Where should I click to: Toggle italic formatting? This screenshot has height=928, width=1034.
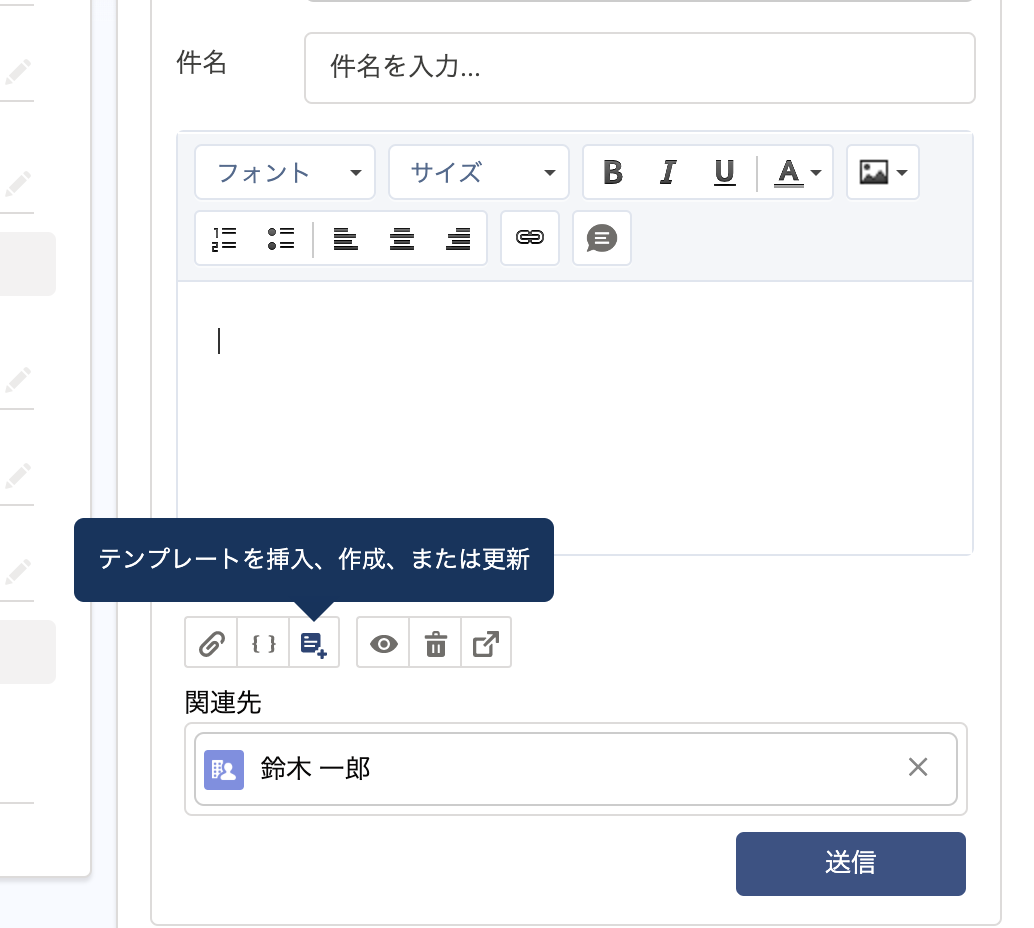[668, 173]
